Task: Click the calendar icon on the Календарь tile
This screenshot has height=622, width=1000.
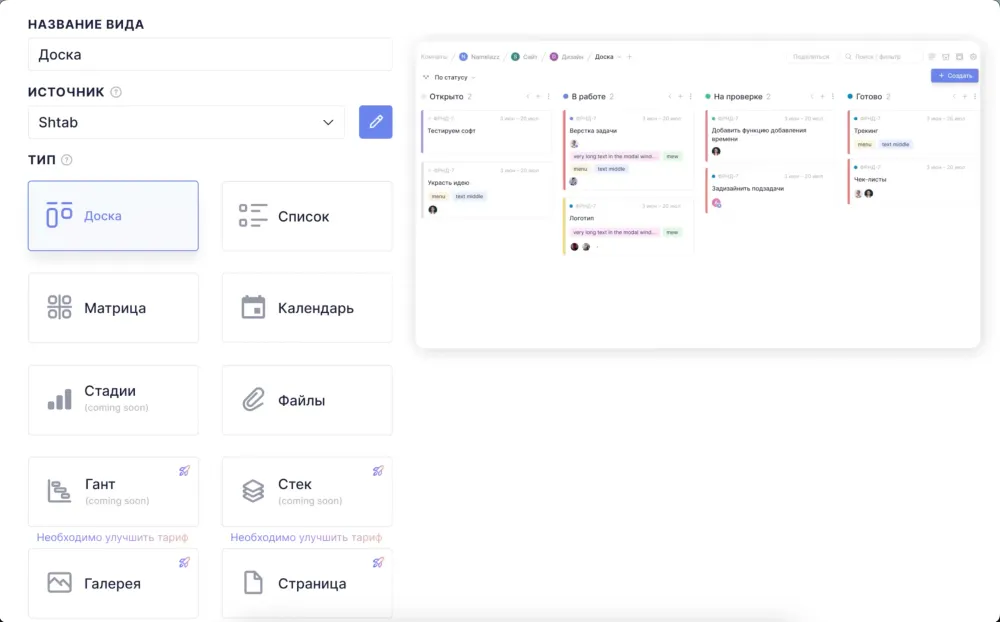Action: [253, 307]
